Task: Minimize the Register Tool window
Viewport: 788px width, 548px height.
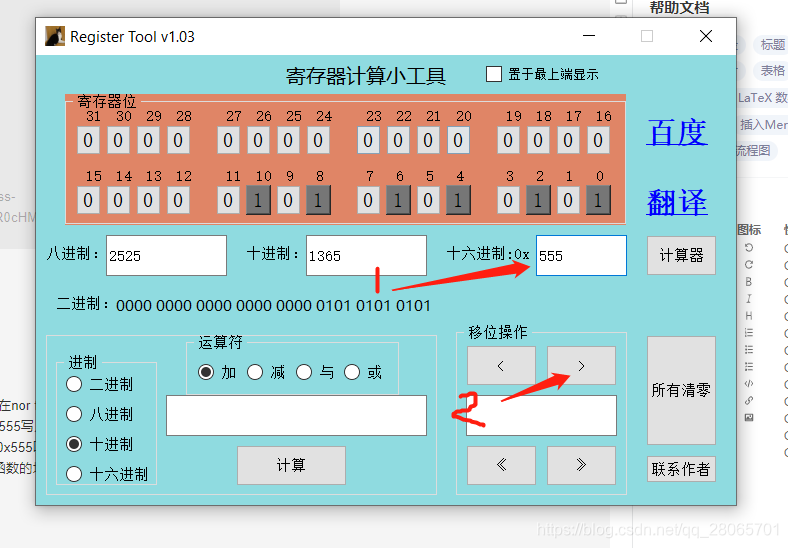Action: click(589, 36)
